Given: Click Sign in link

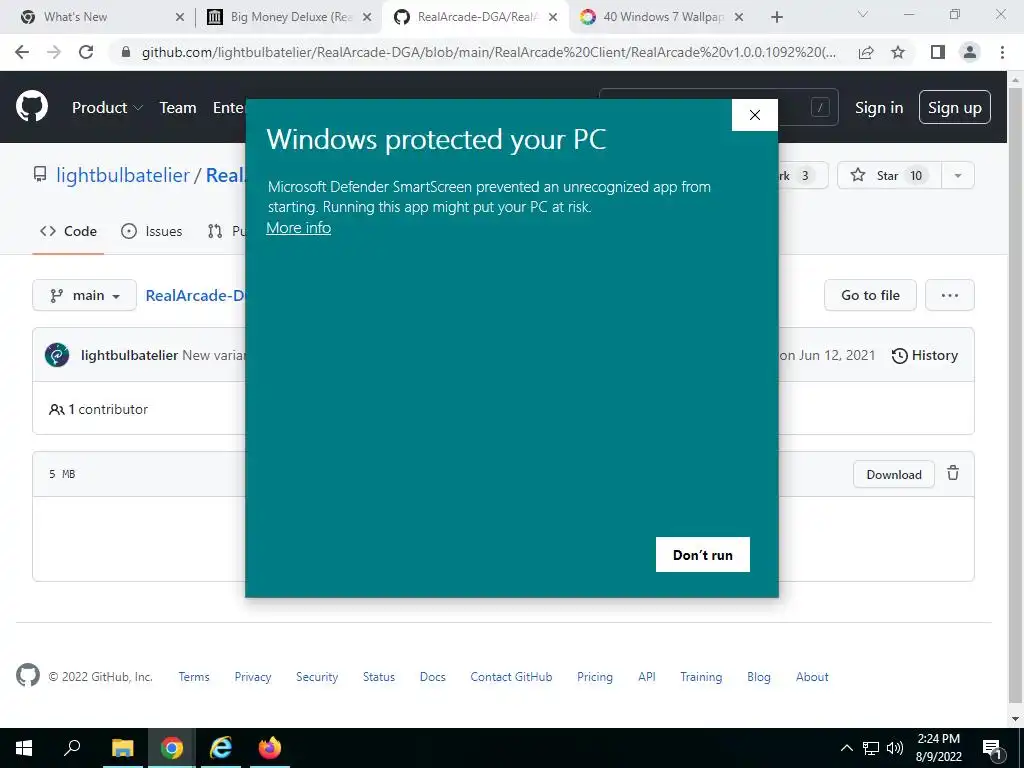Looking at the screenshot, I should coord(879,108).
